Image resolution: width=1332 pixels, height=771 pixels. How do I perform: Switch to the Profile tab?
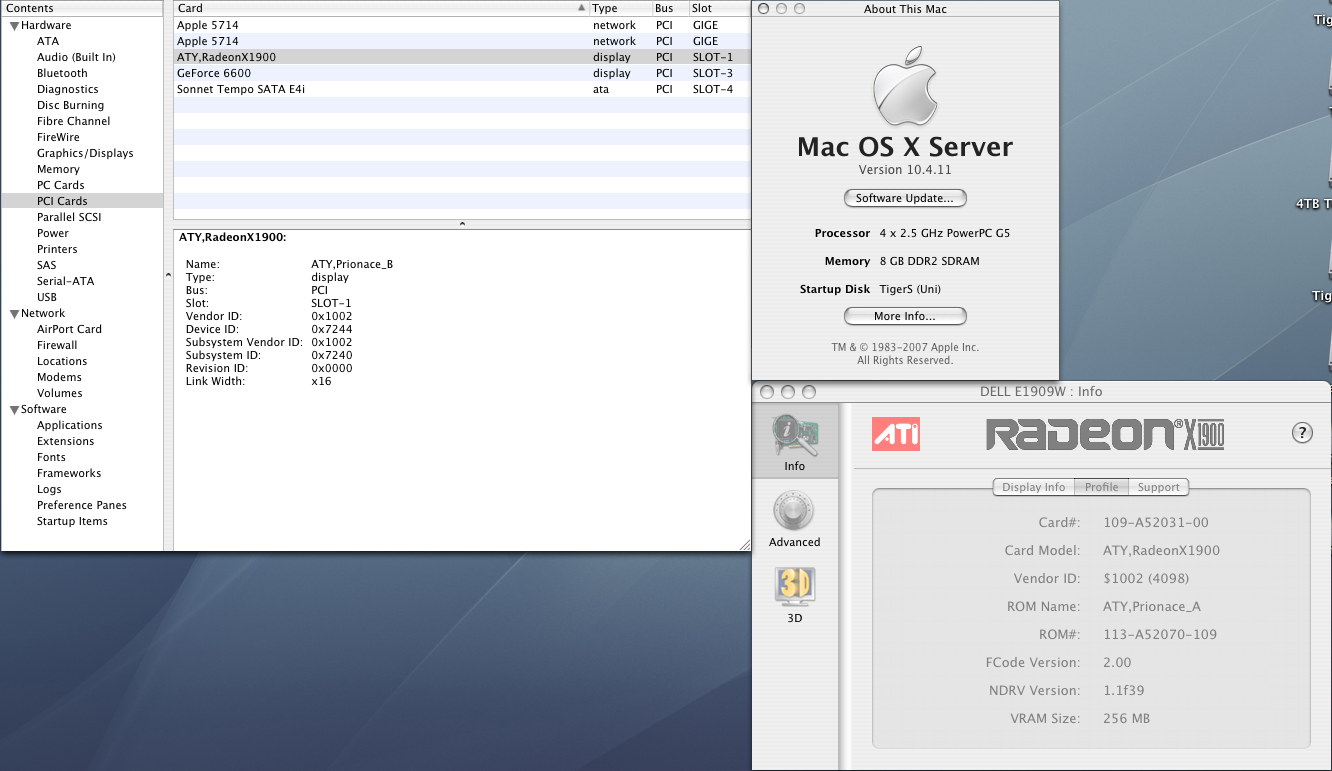click(1101, 487)
